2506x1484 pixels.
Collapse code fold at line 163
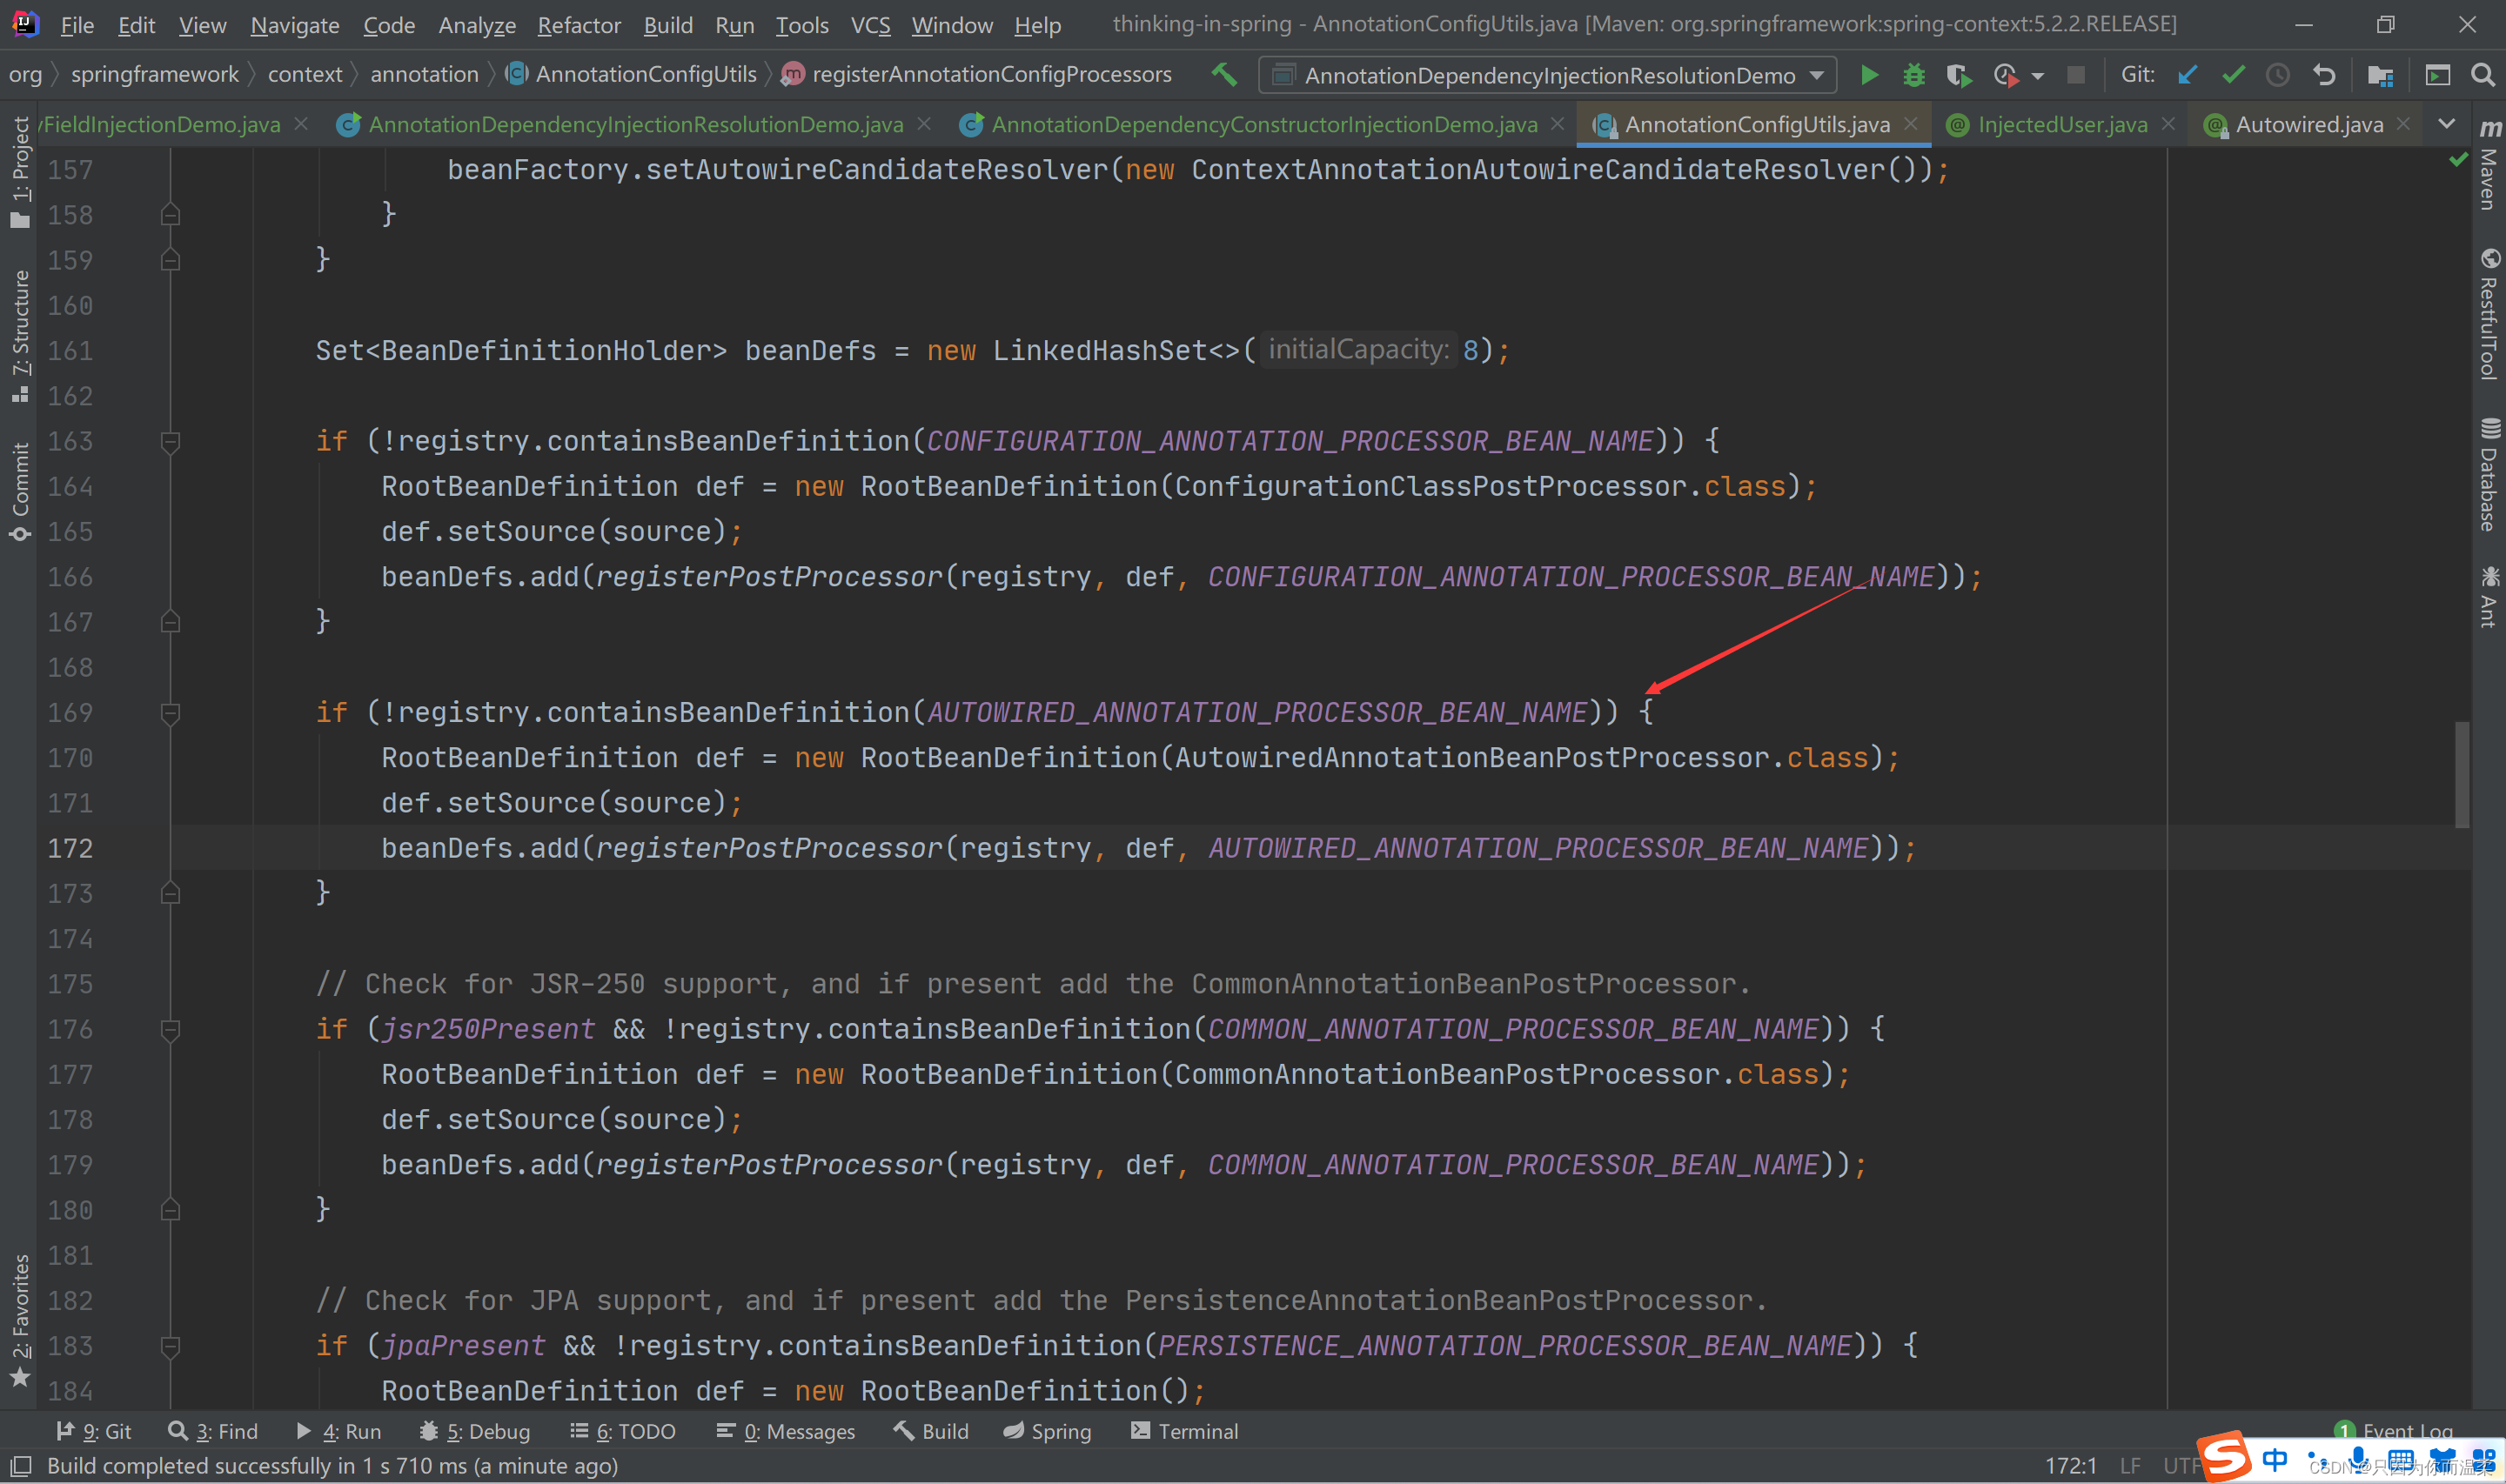tap(170, 441)
